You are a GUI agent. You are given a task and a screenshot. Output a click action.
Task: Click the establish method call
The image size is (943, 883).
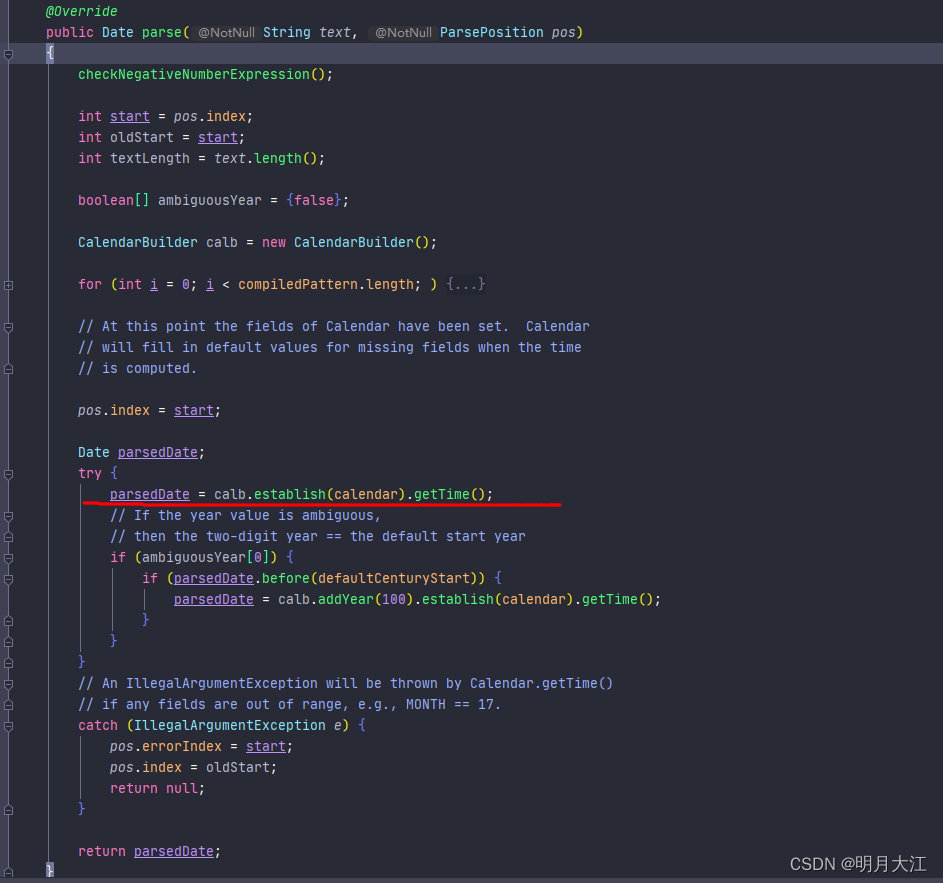pyautogui.click(x=287, y=494)
